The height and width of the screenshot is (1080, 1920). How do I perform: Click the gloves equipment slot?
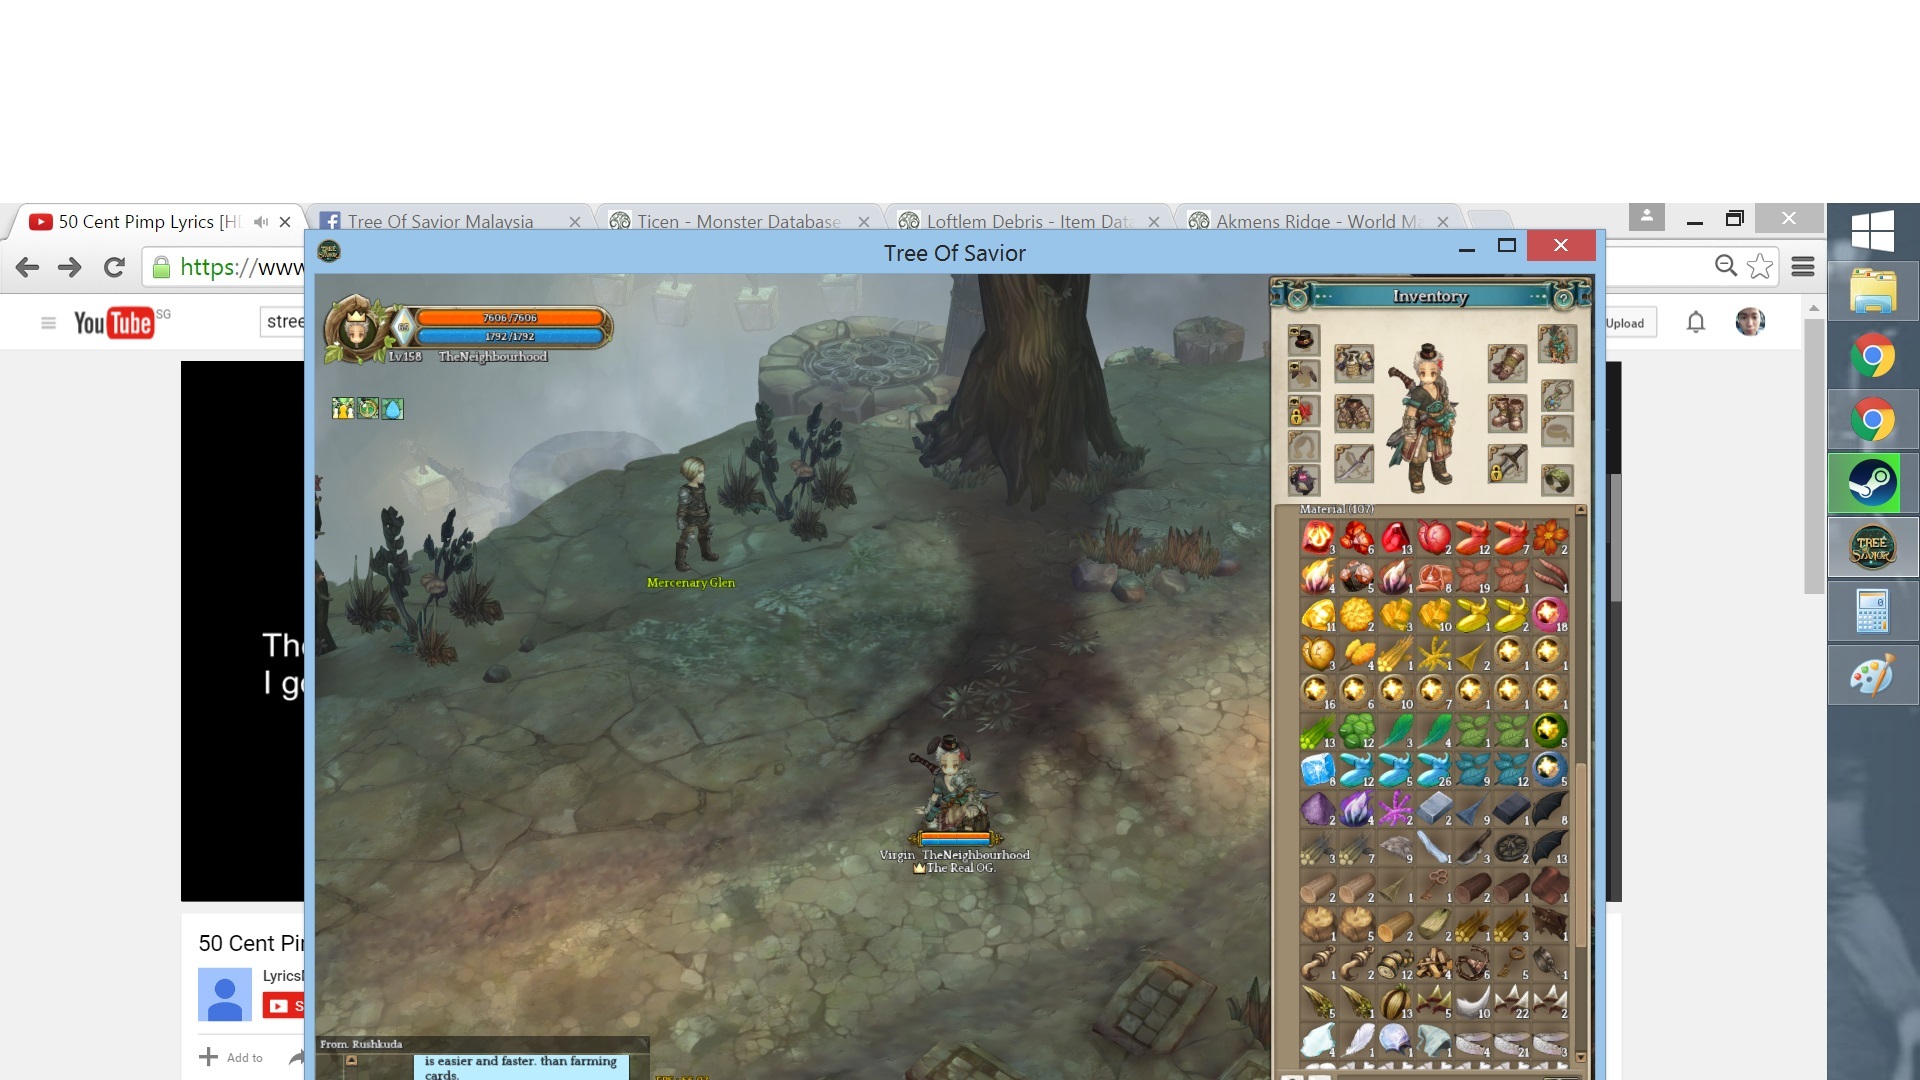click(1507, 363)
